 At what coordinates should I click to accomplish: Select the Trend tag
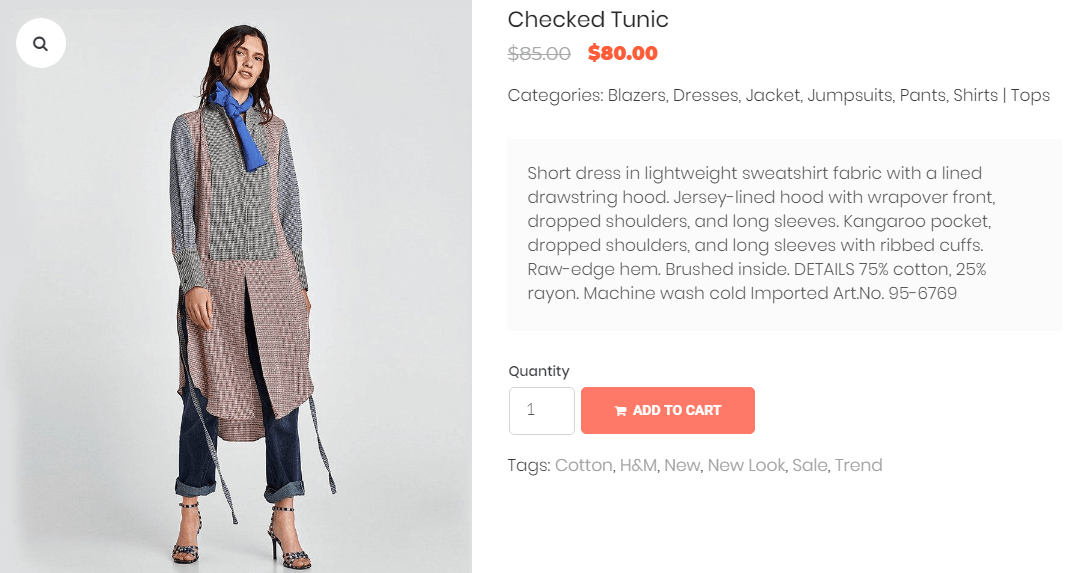859,465
